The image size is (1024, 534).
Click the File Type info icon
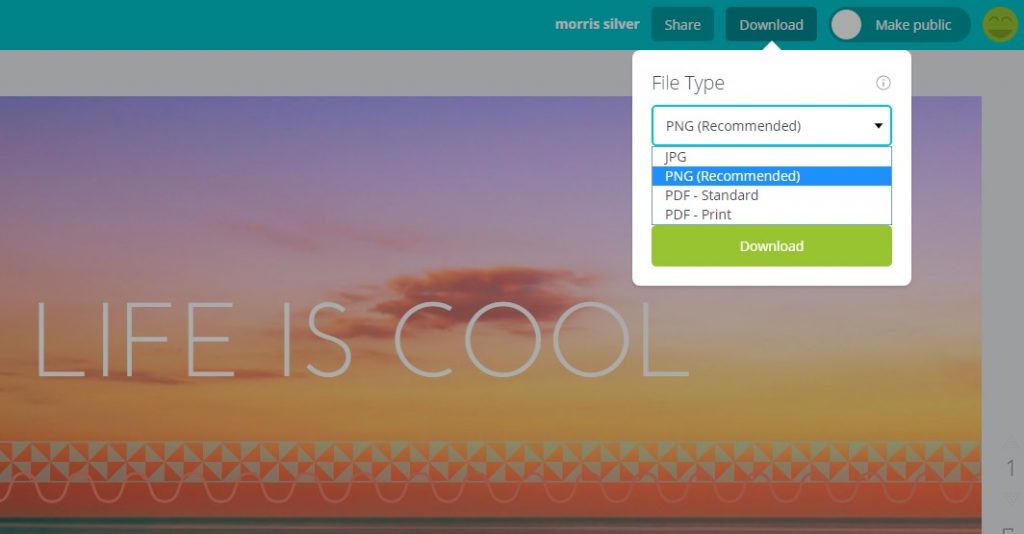click(883, 83)
